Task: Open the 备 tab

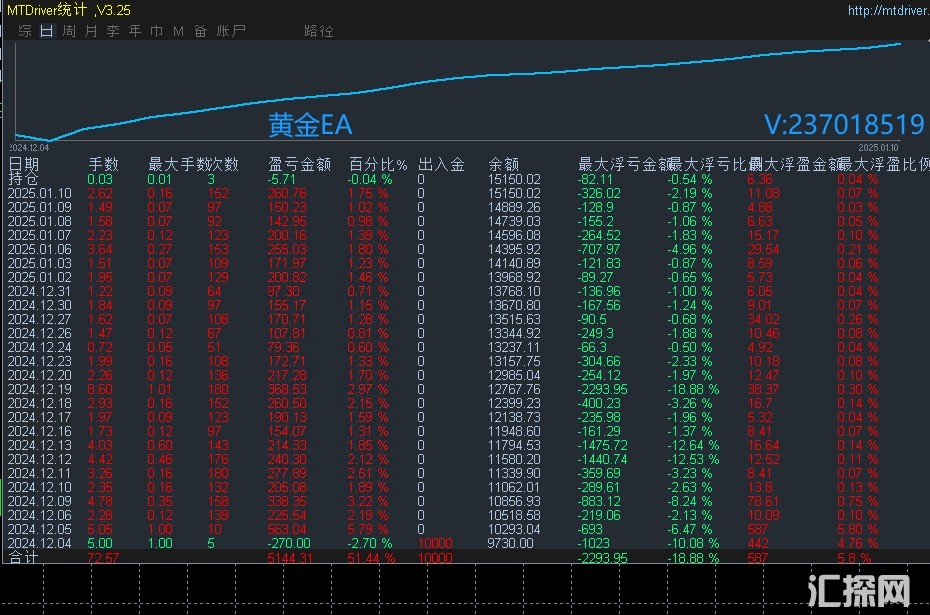Action: click(x=200, y=31)
